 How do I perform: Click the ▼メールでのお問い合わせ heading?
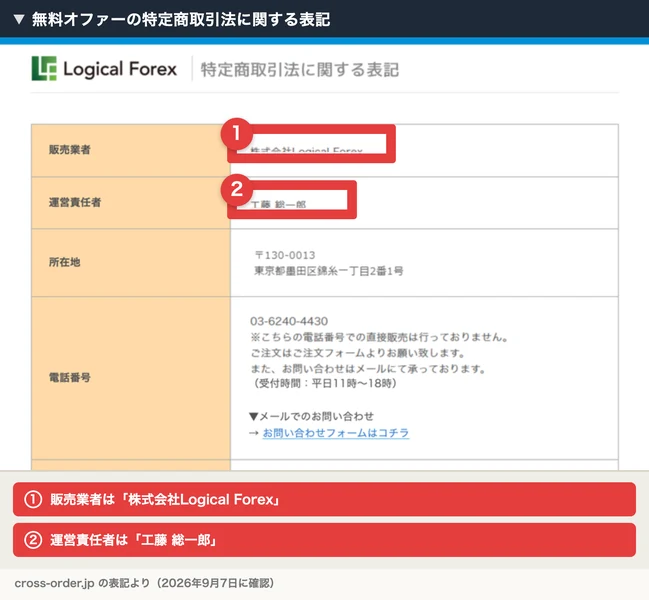tap(312, 416)
